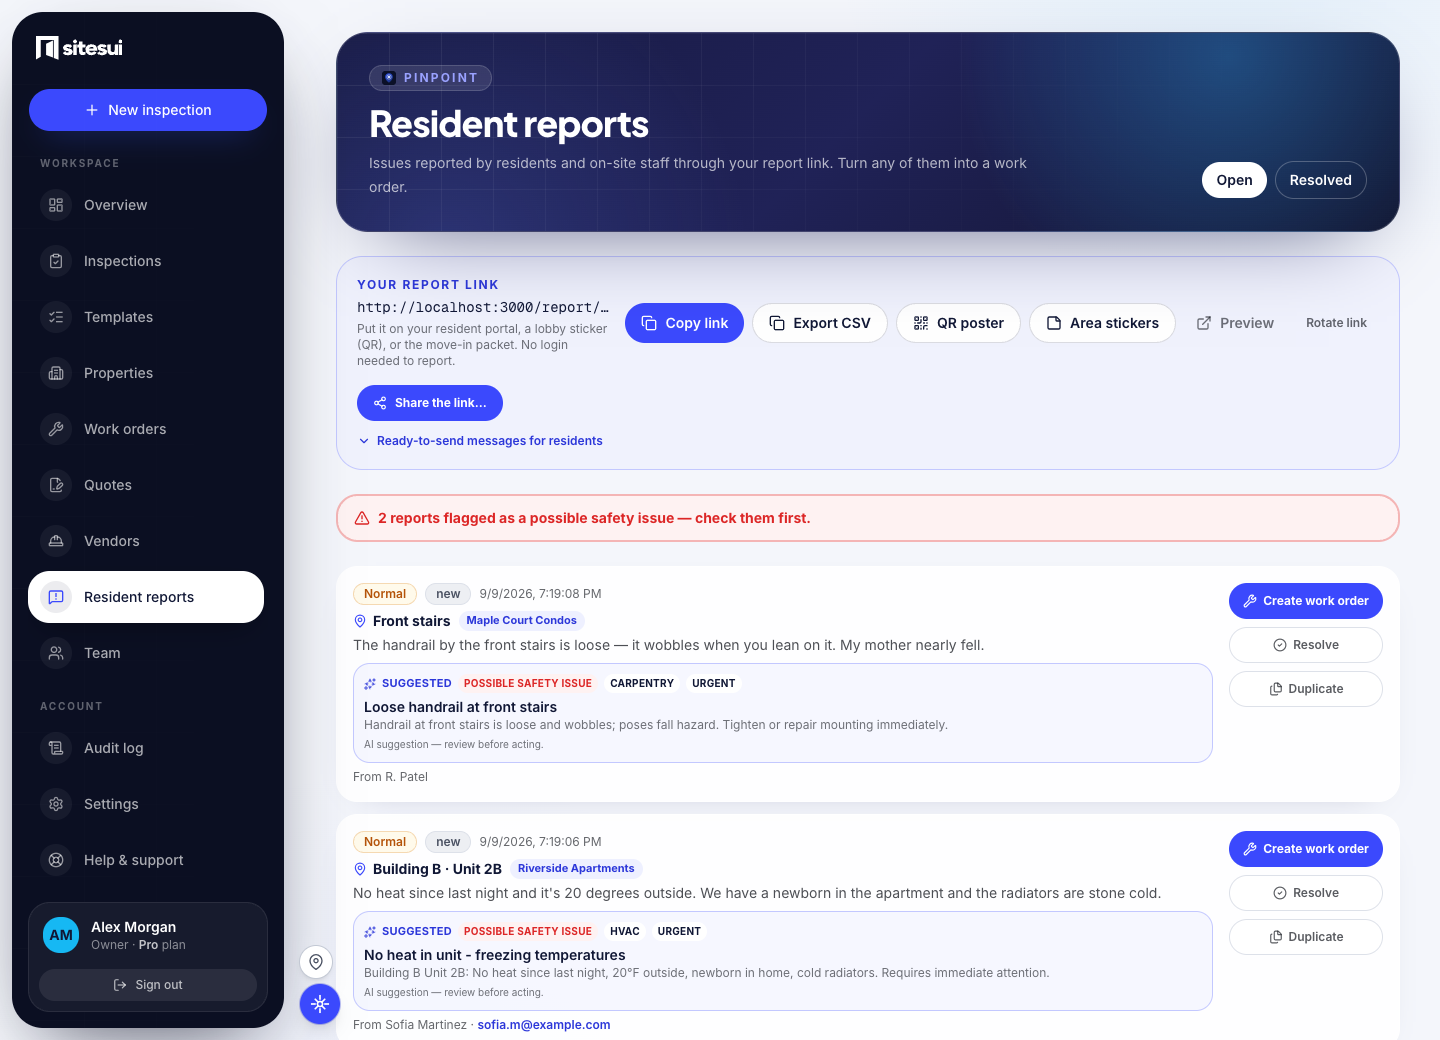Viewport: 1440px width, 1040px height.
Task: Click the Inspections clipboard icon
Action: pos(56,261)
